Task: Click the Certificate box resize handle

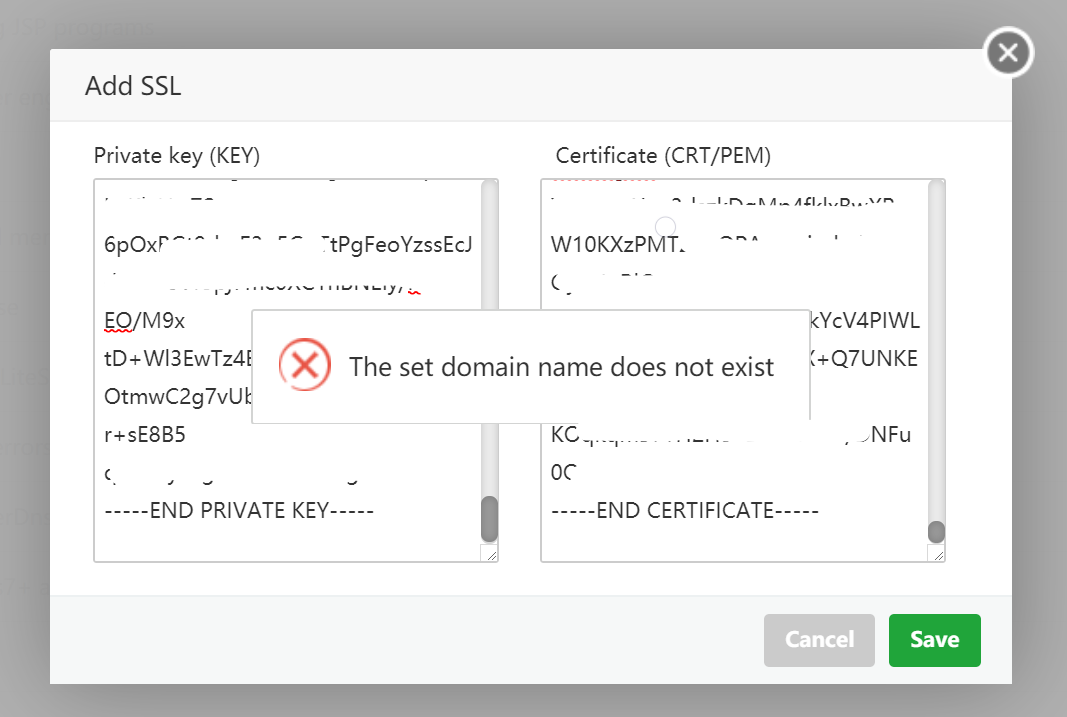Action: 936,553
